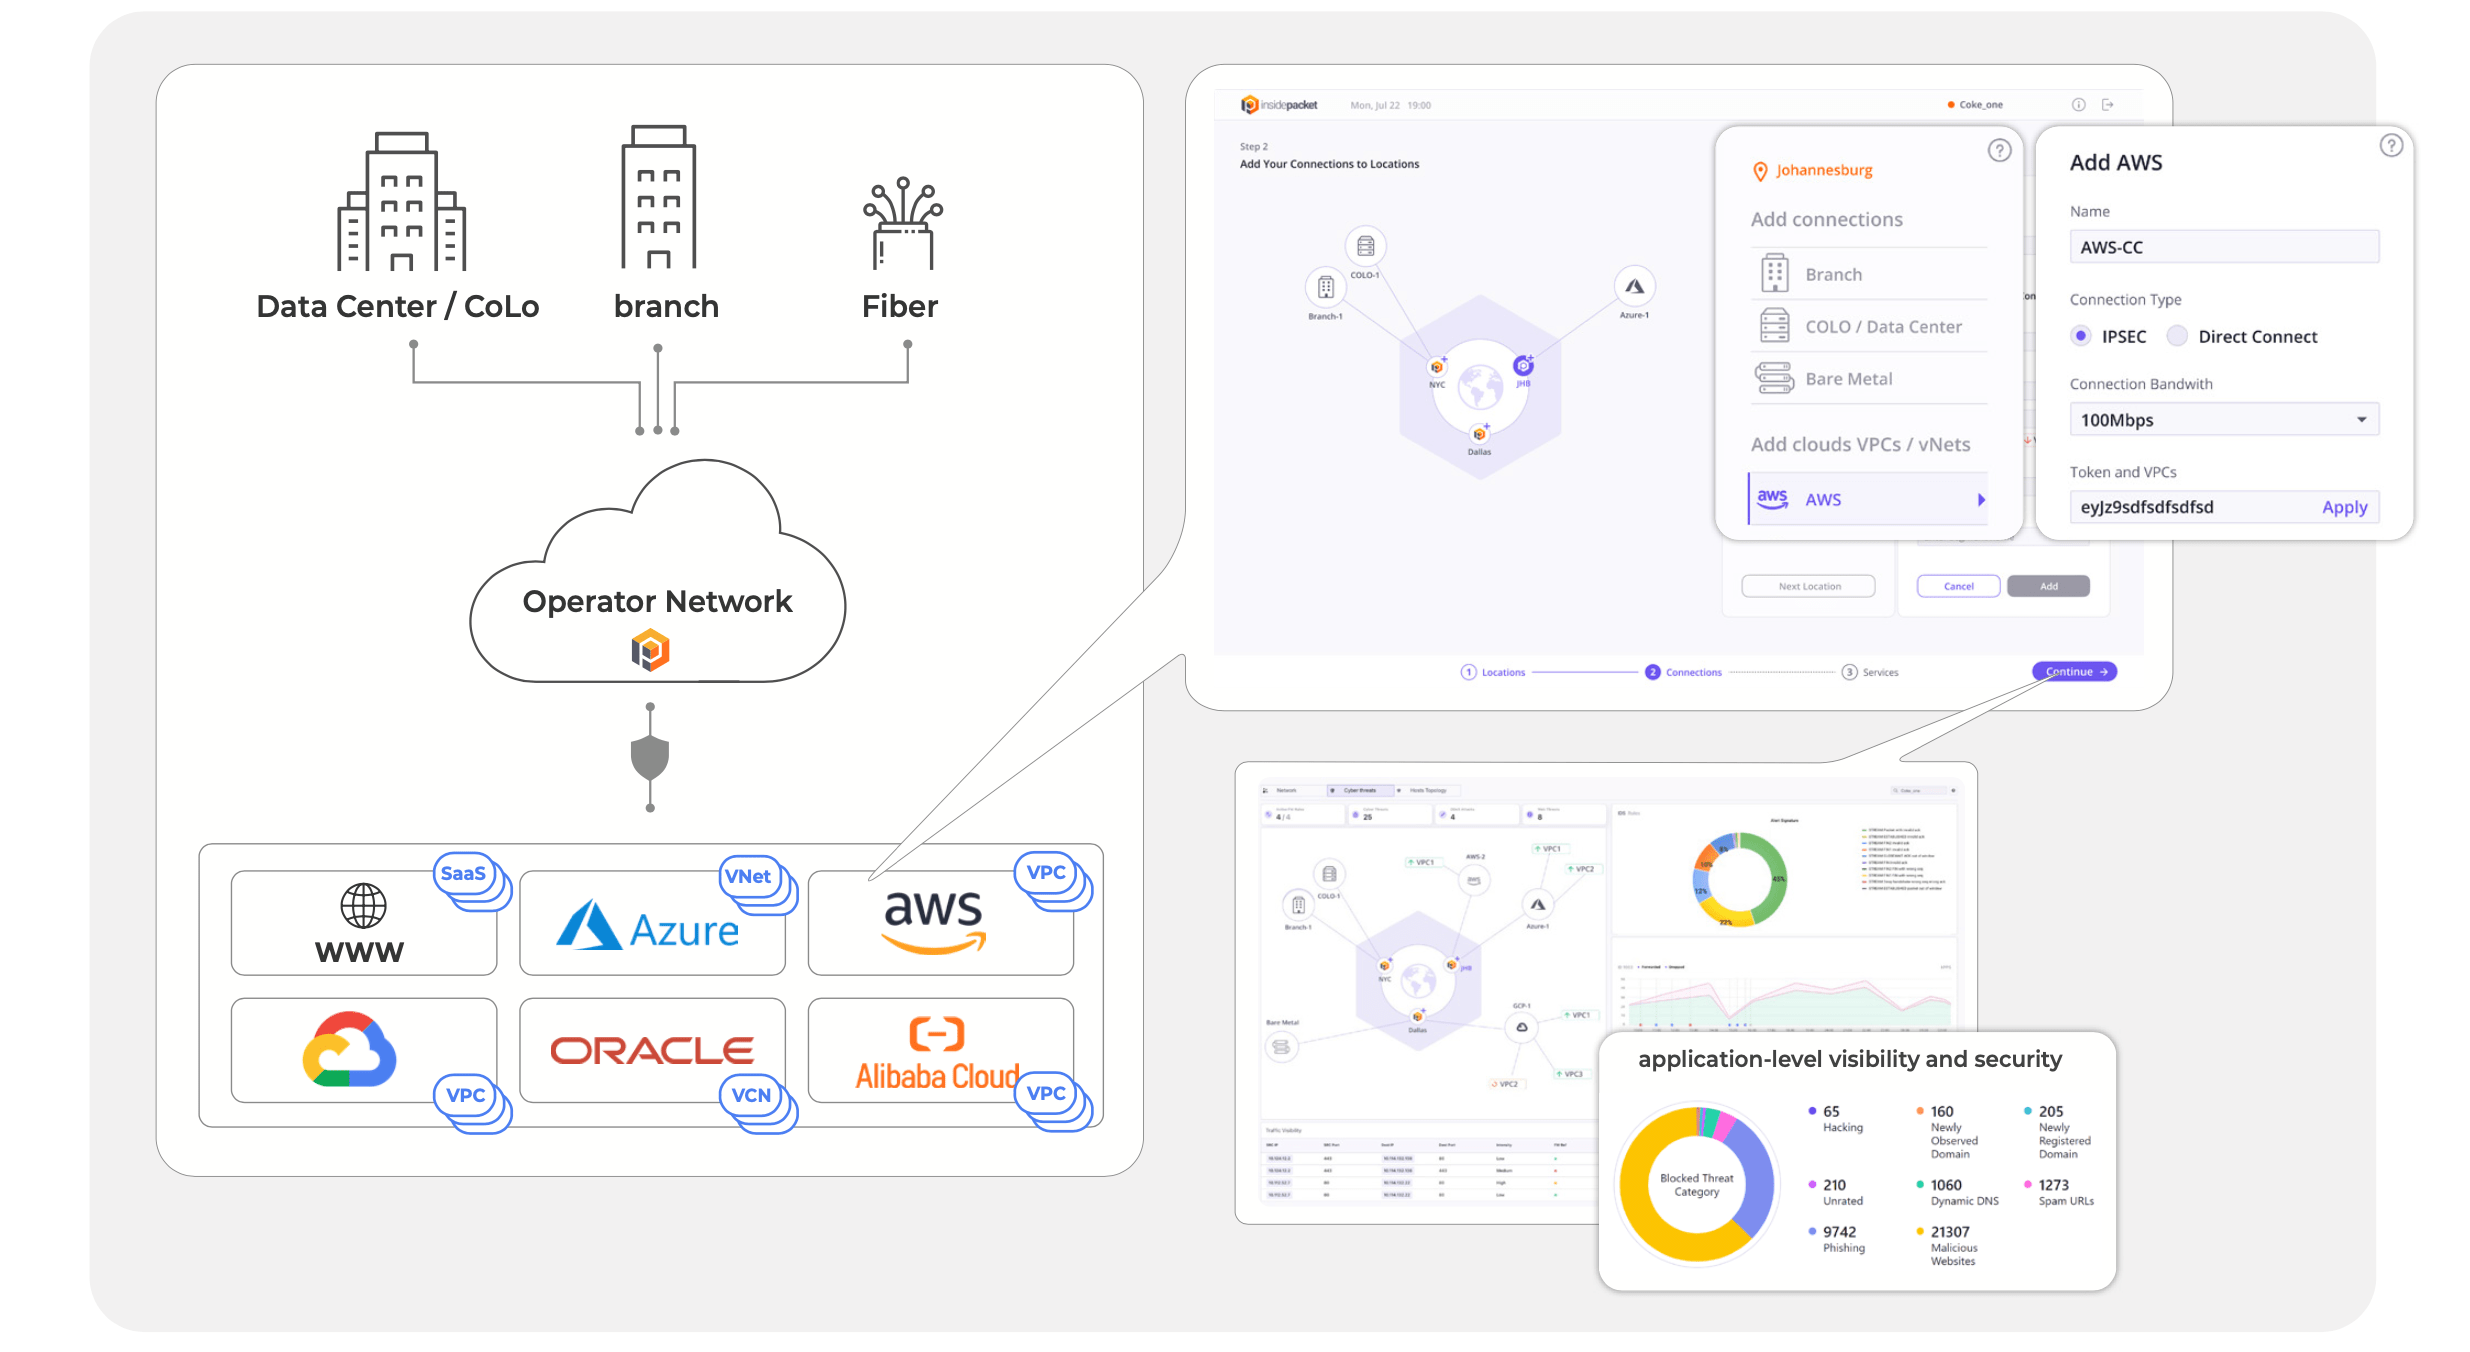Viewport: 2470px width, 1352px height.
Task: Click the COLO-1 node in the wizard map
Action: pos(1365,246)
